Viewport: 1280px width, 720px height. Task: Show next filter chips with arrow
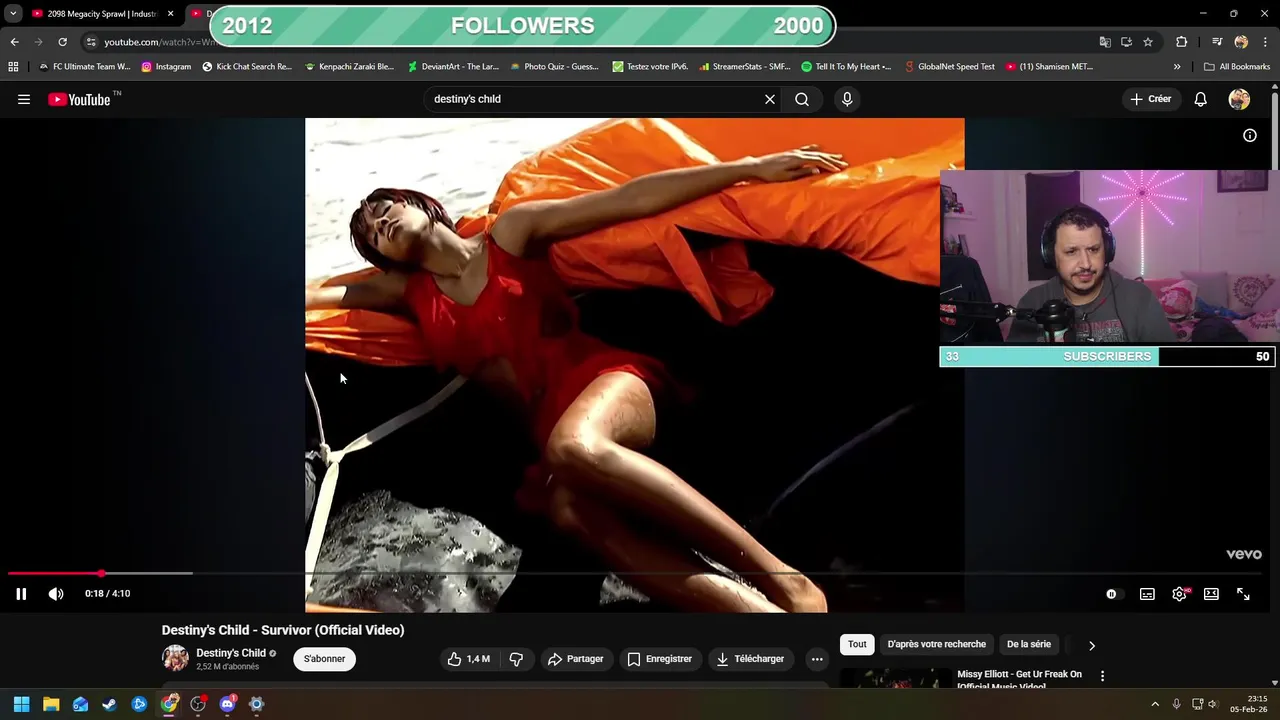click(x=1091, y=645)
